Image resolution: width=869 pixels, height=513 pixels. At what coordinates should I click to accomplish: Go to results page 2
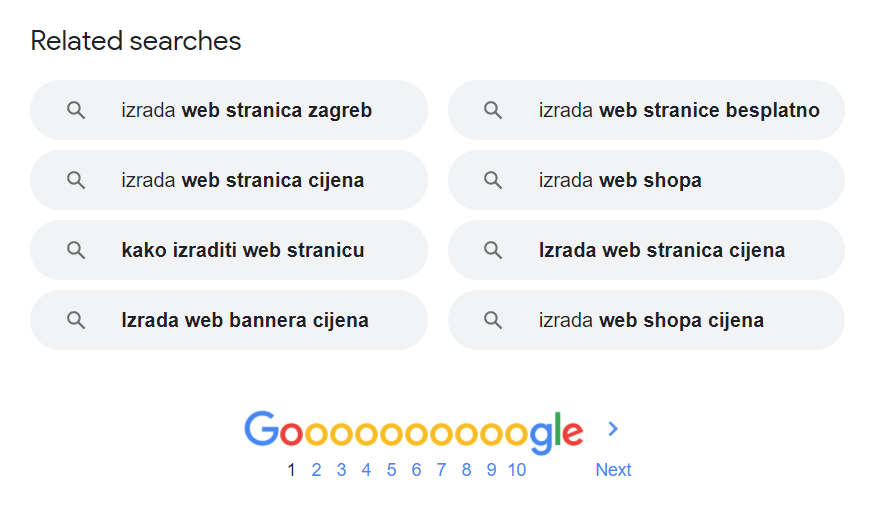tap(316, 470)
